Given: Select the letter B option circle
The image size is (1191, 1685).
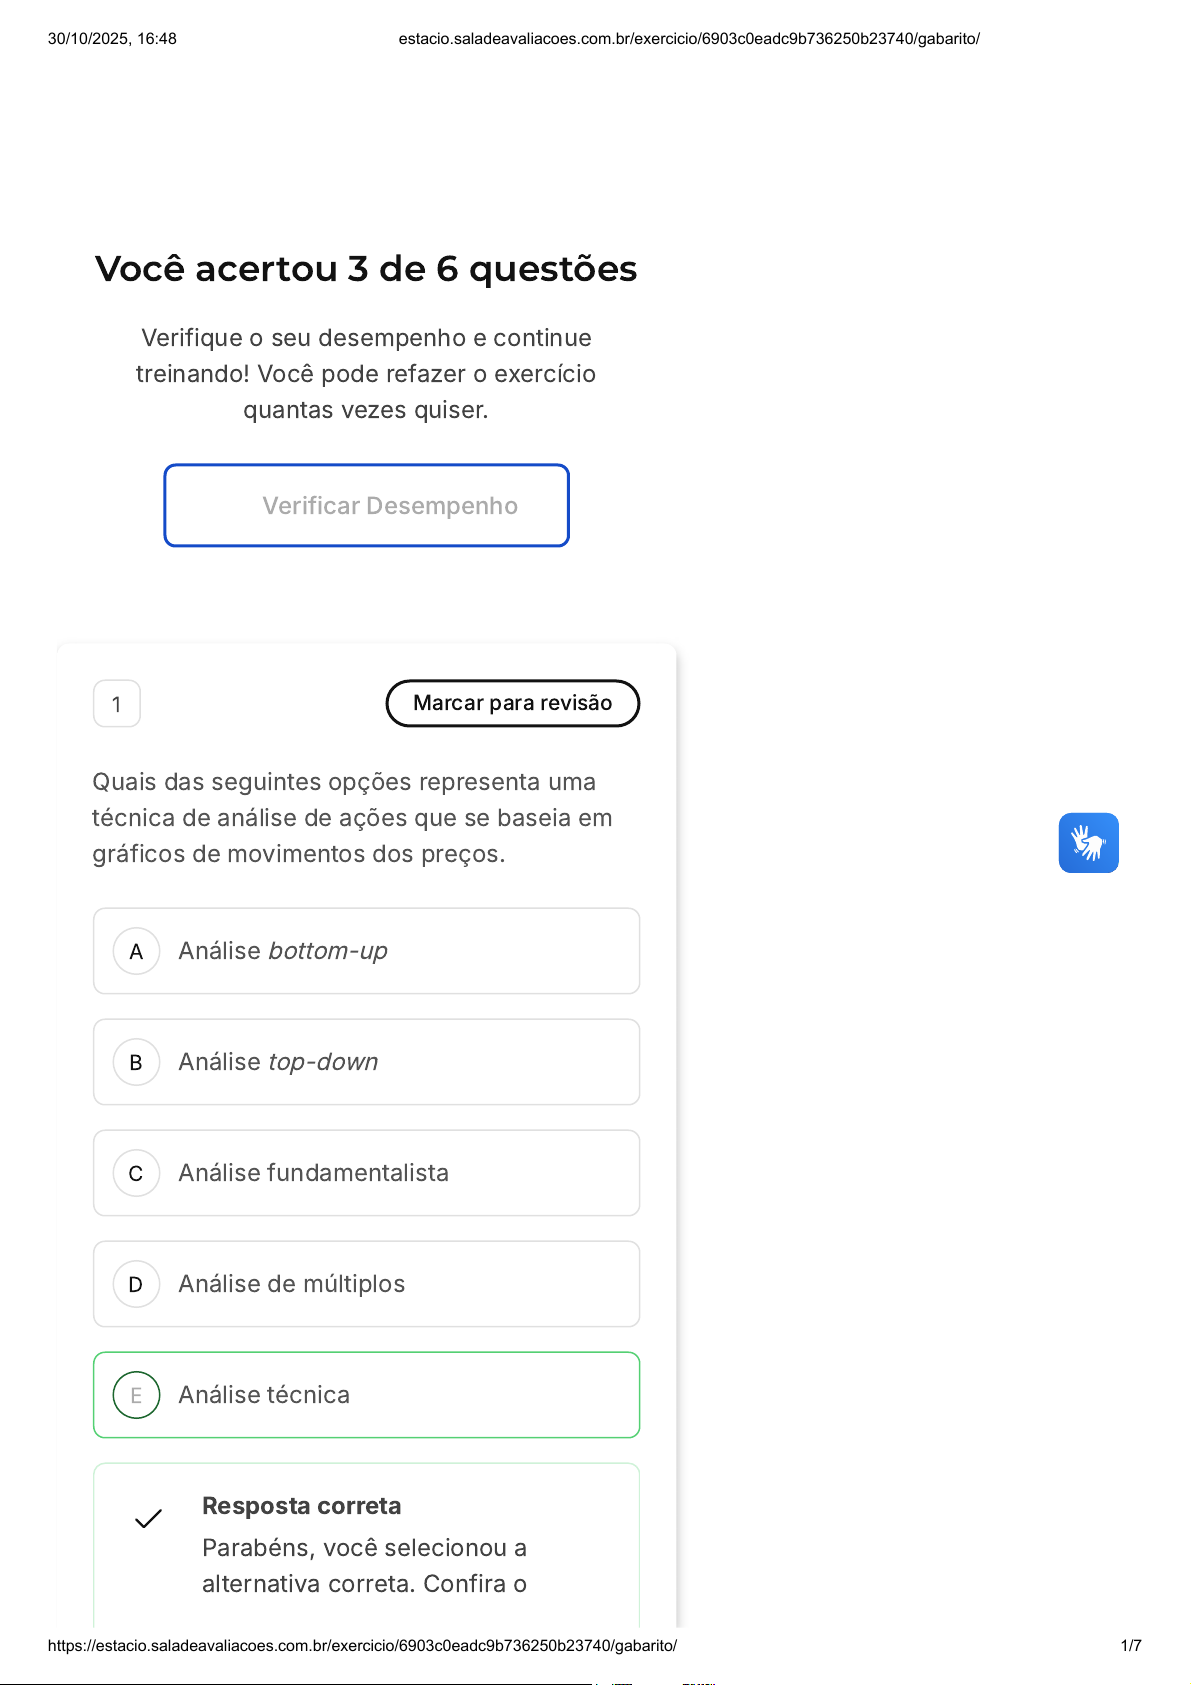Looking at the screenshot, I should (x=136, y=1063).
